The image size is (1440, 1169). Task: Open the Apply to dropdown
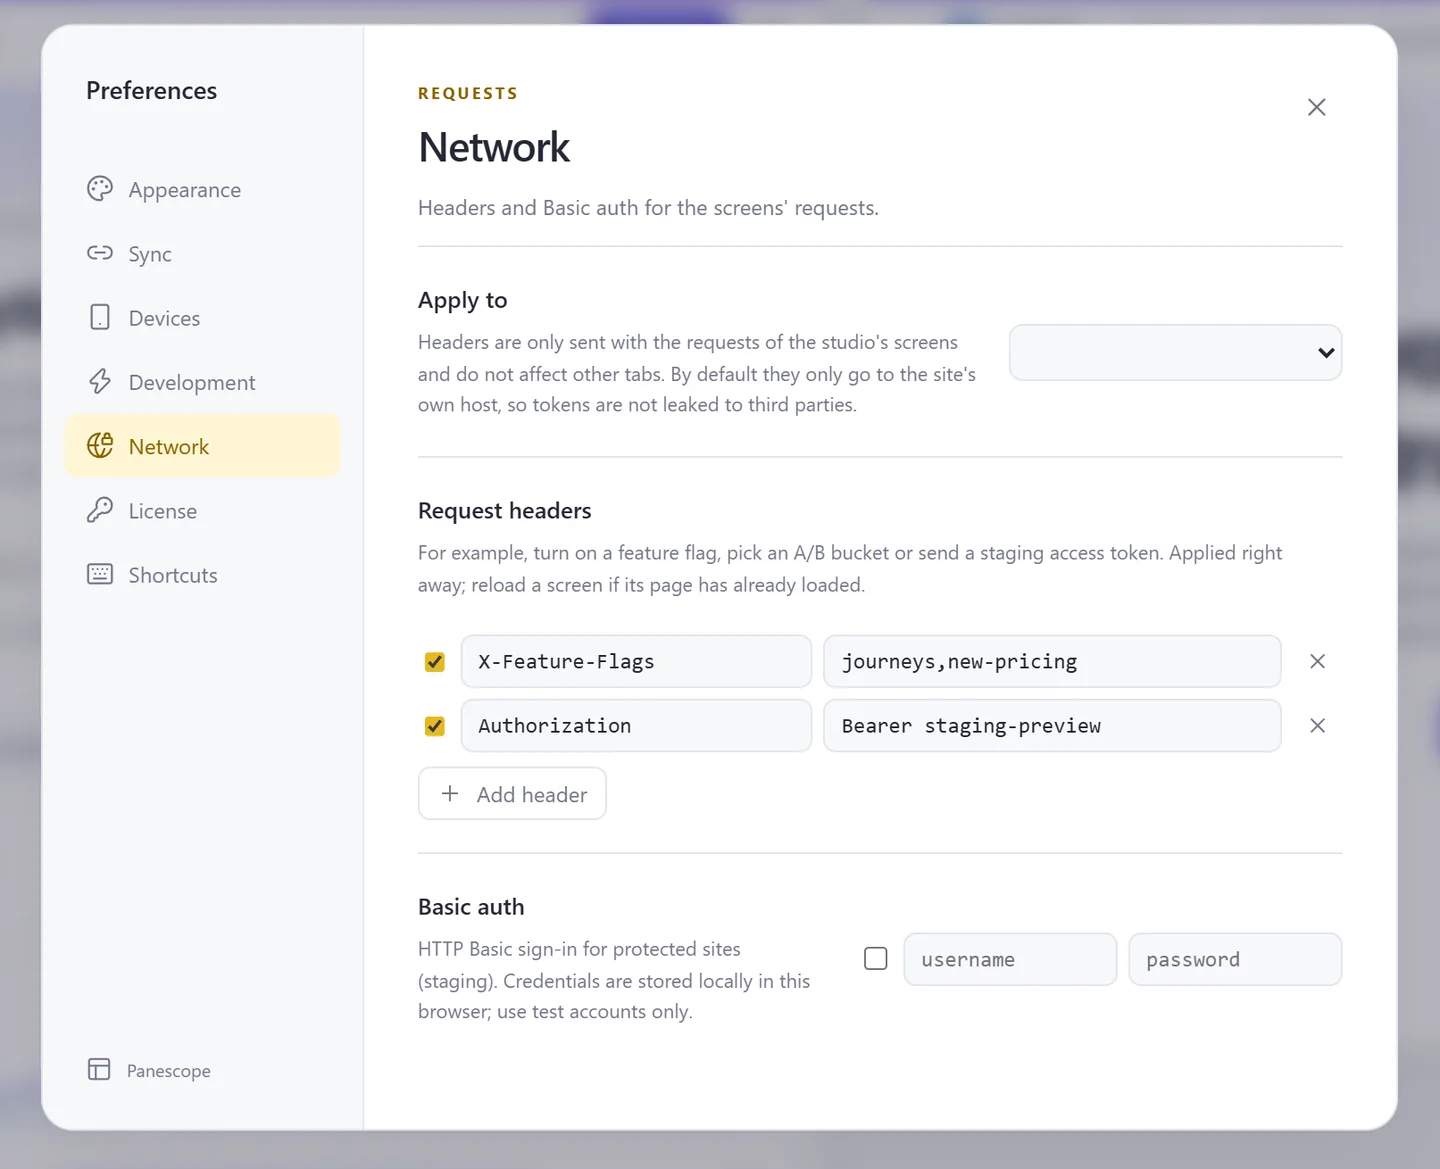[1175, 352]
